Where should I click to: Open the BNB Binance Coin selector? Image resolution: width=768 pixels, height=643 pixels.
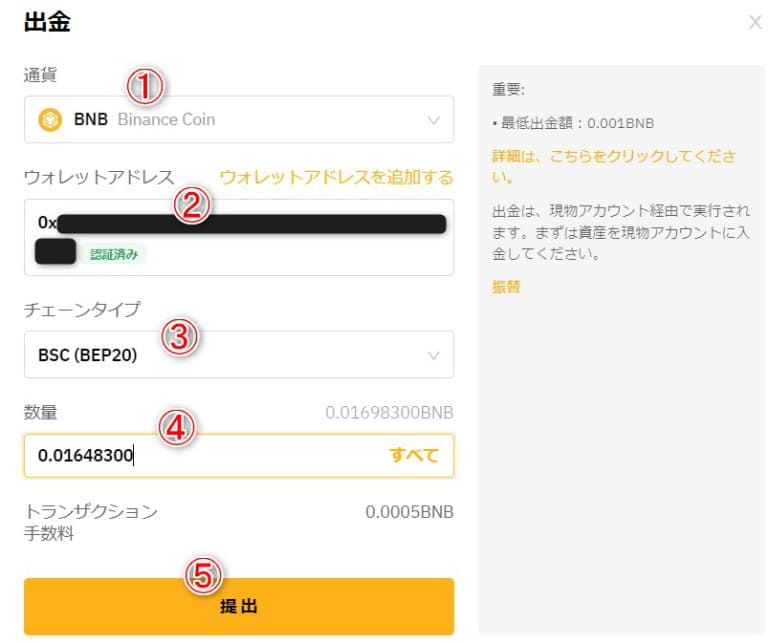pyautogui.click(x=239, y=119)
